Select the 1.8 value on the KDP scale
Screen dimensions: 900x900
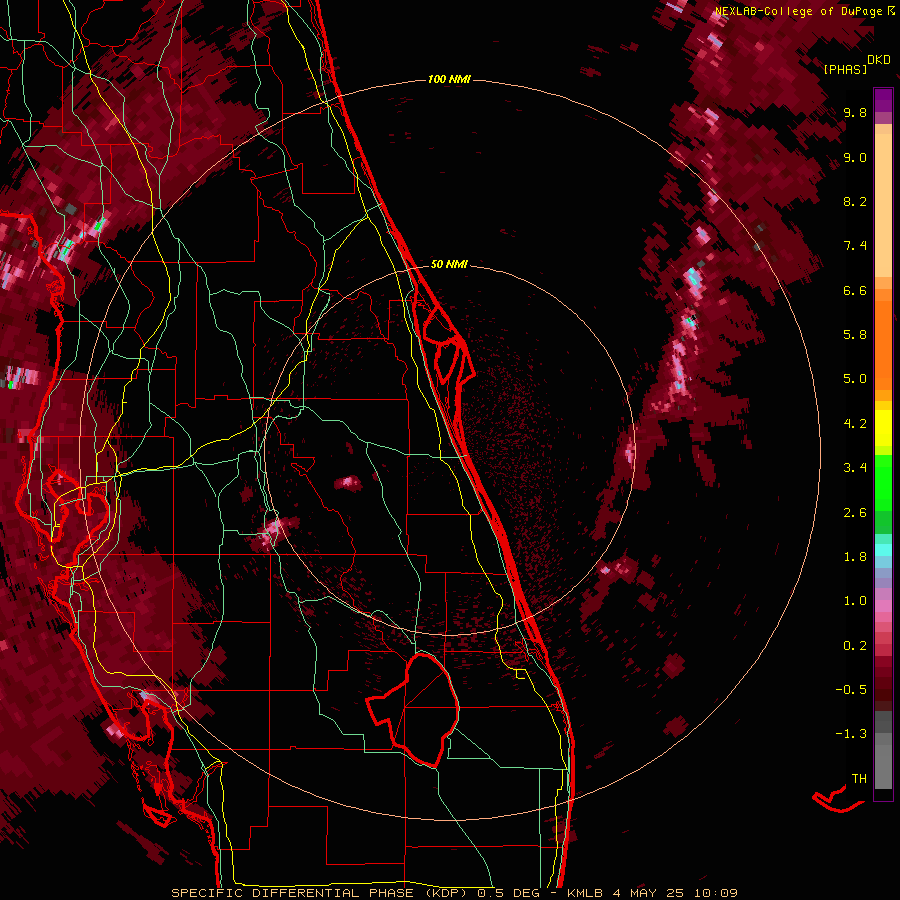(x=855, y=557)
